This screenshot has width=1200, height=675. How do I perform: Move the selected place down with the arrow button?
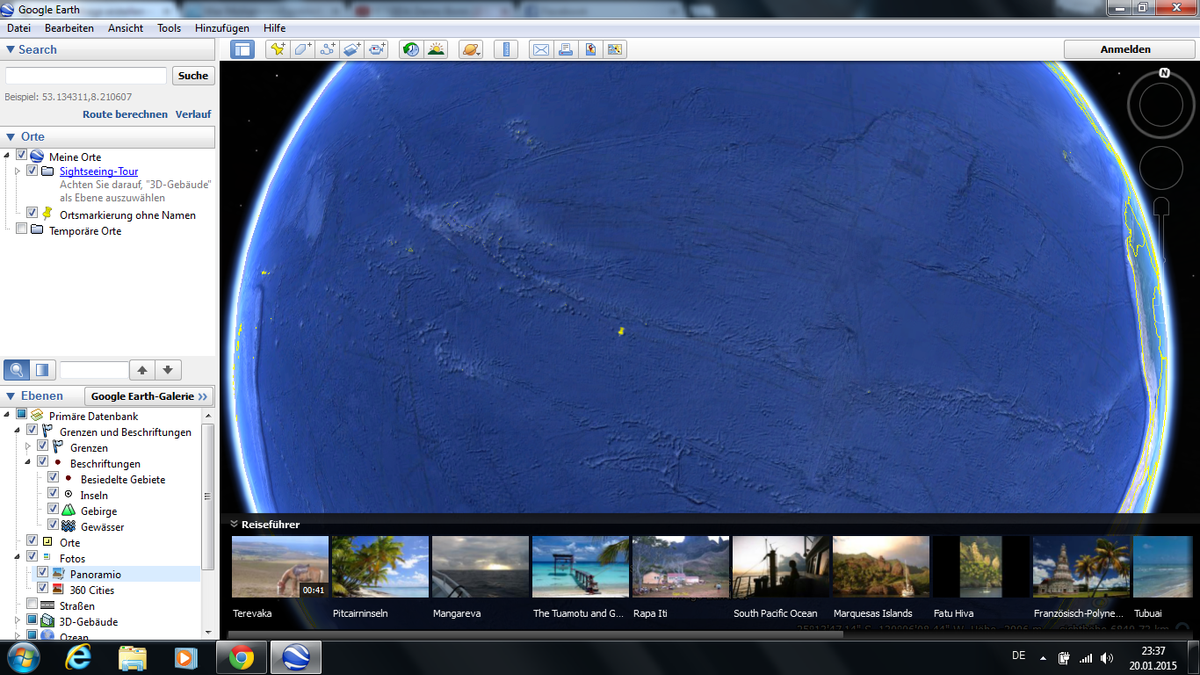click(x=168, y=370)
